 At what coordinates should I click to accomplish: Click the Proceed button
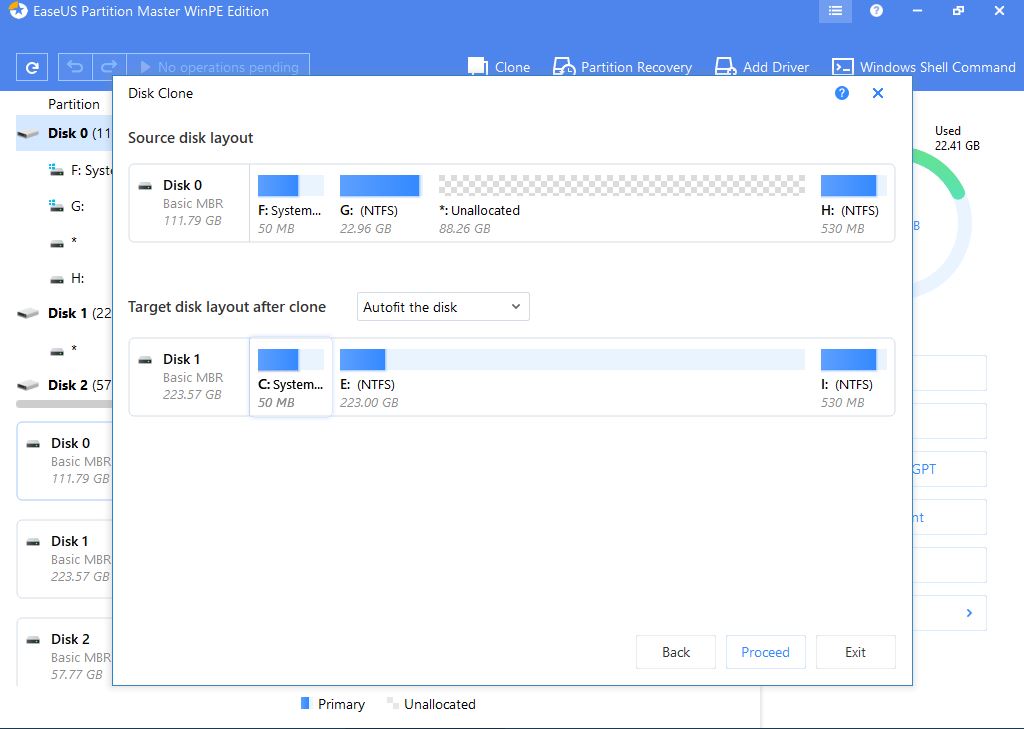pos(765,652)
